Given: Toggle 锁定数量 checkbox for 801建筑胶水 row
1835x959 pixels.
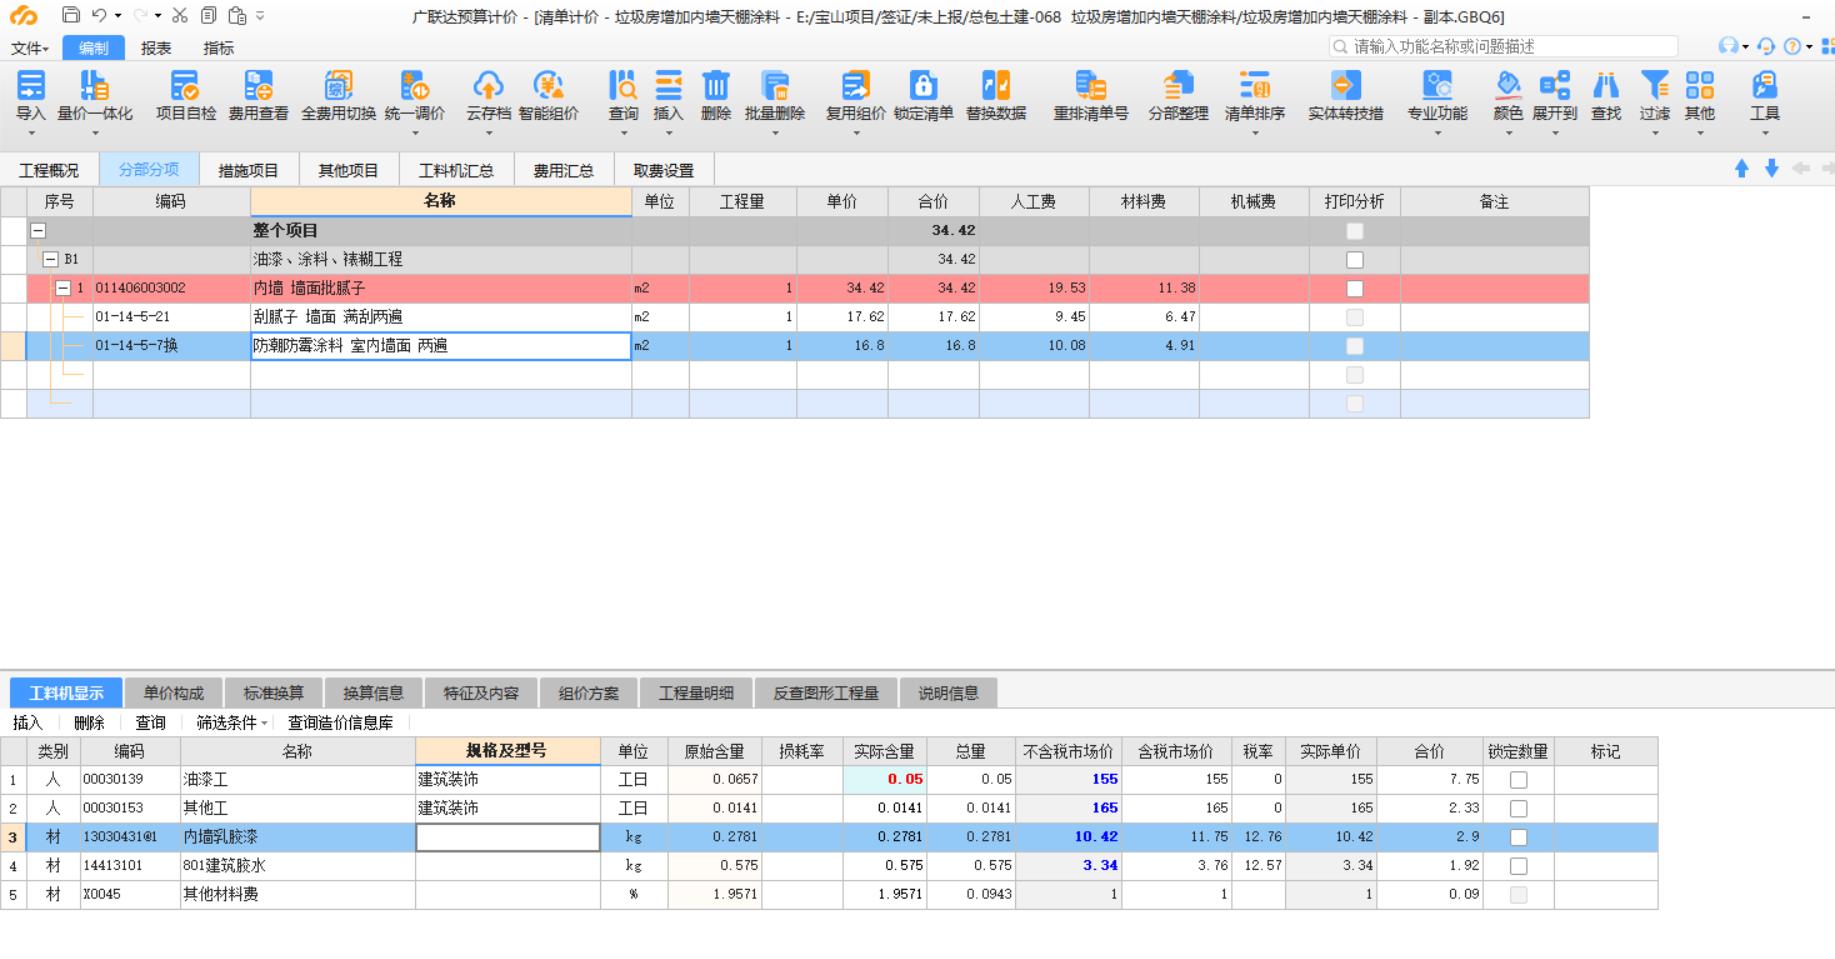Looking at the screenshot, I should tap(1518, 866).
